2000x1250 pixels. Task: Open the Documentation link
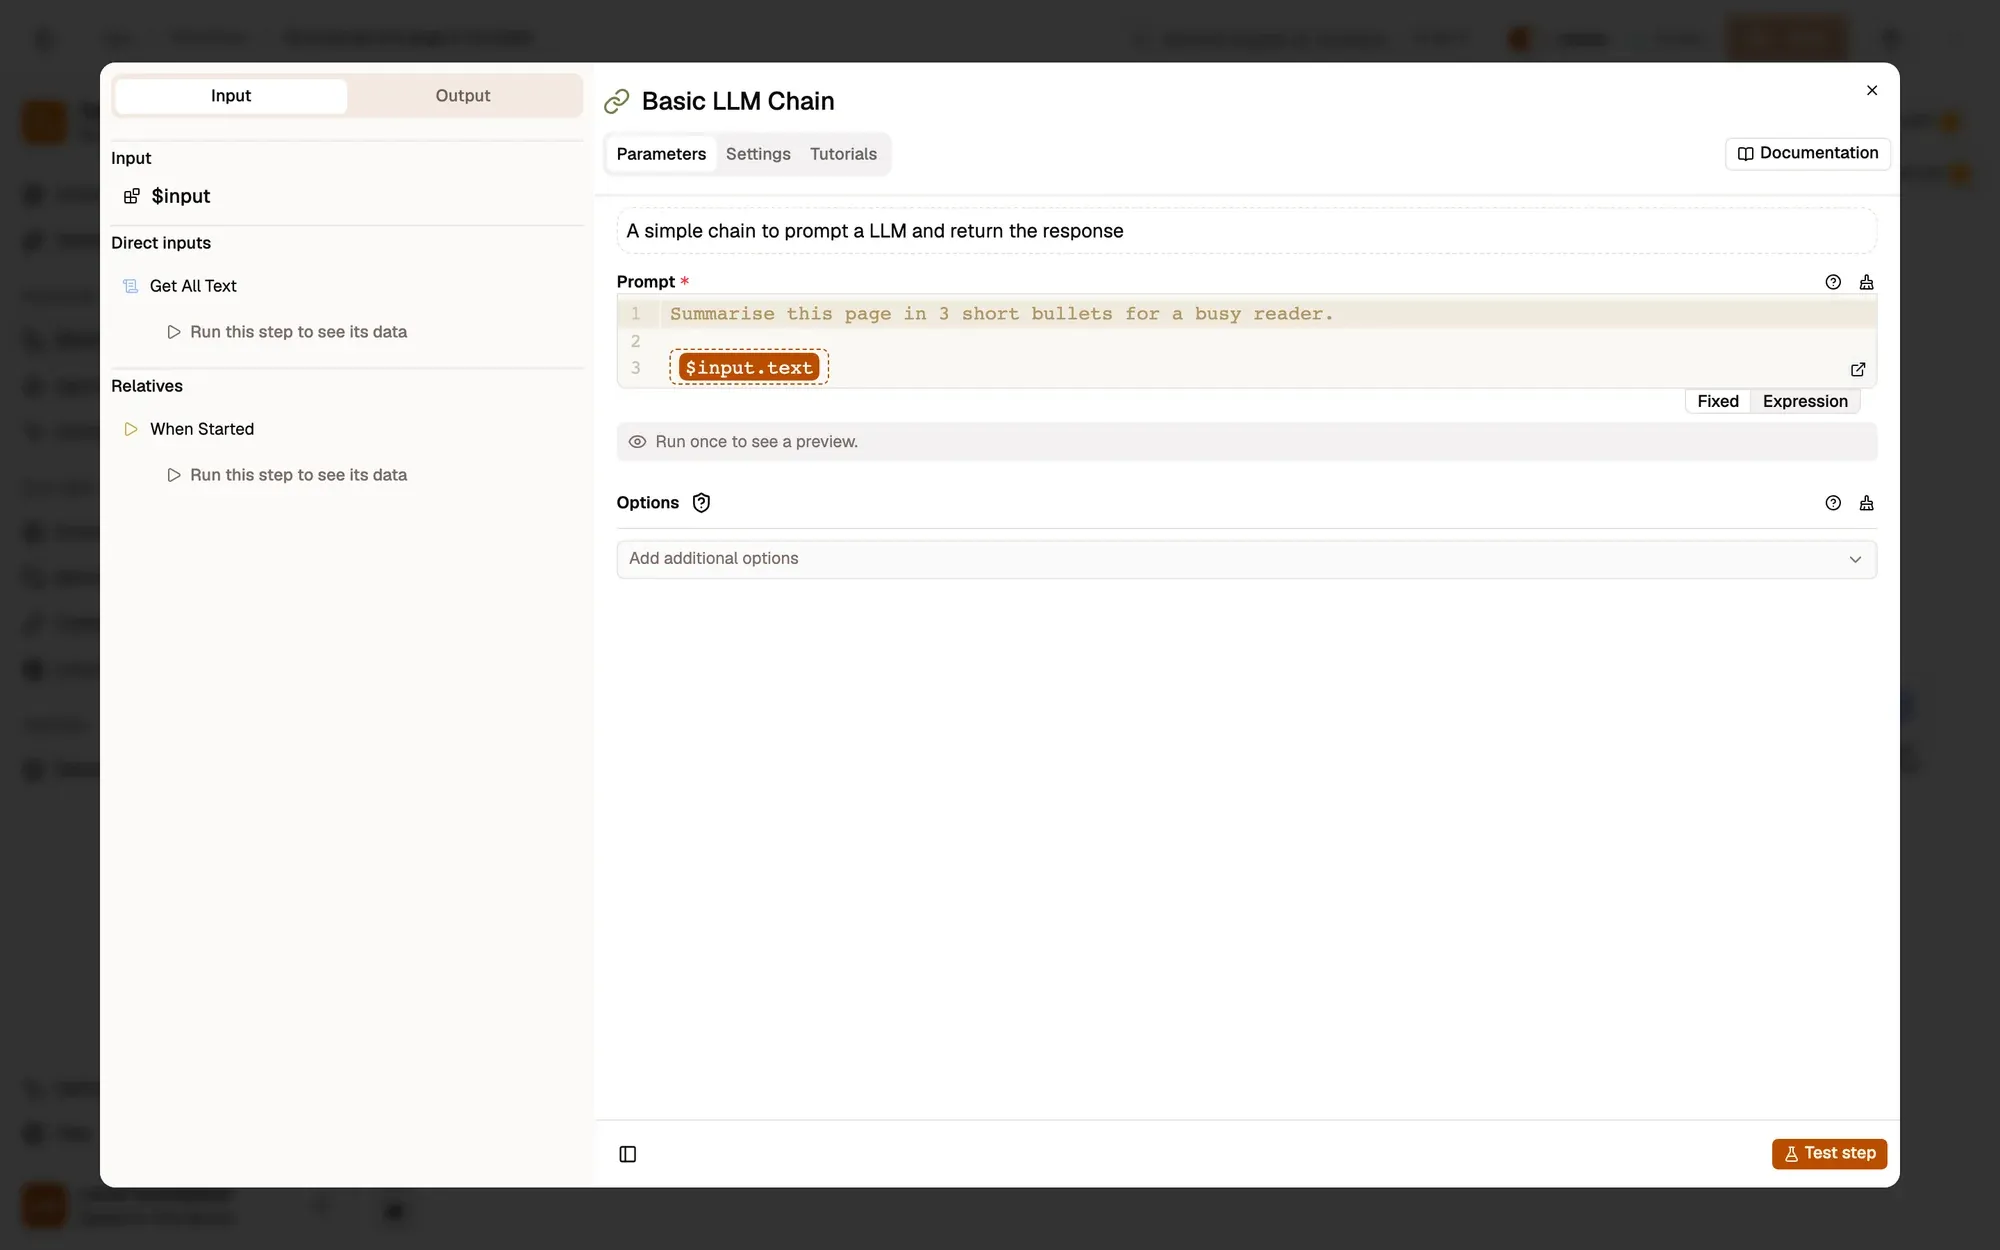[x=1807, y=153]
